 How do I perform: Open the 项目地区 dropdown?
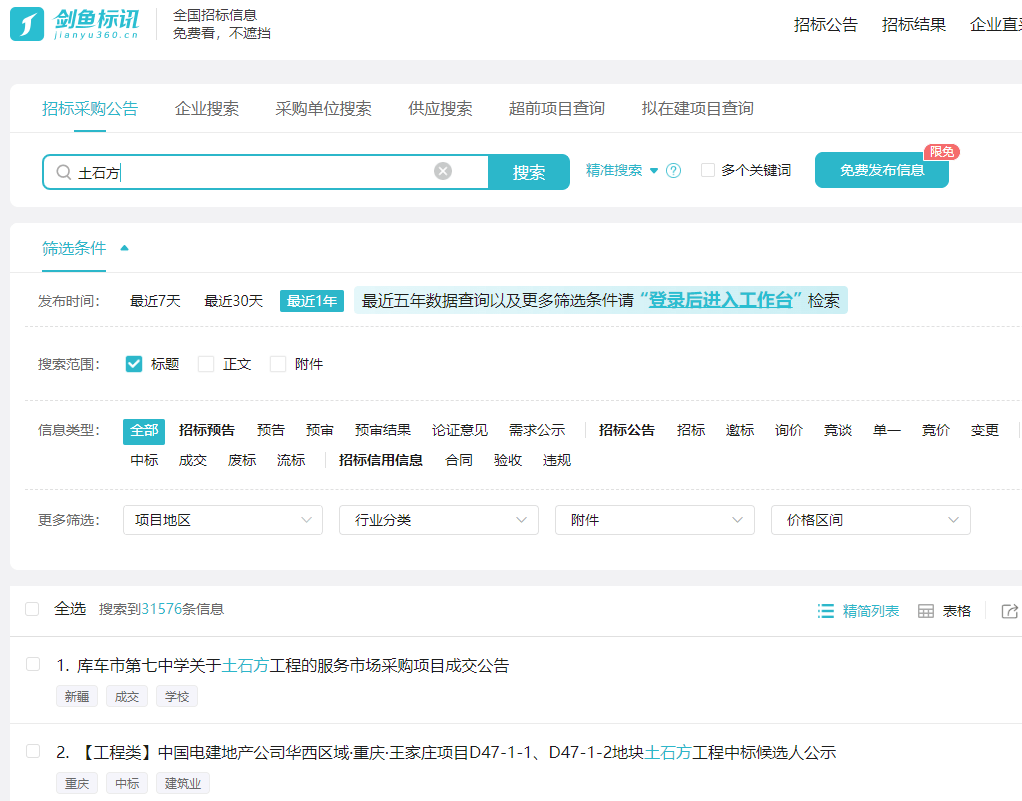(222, 520)
